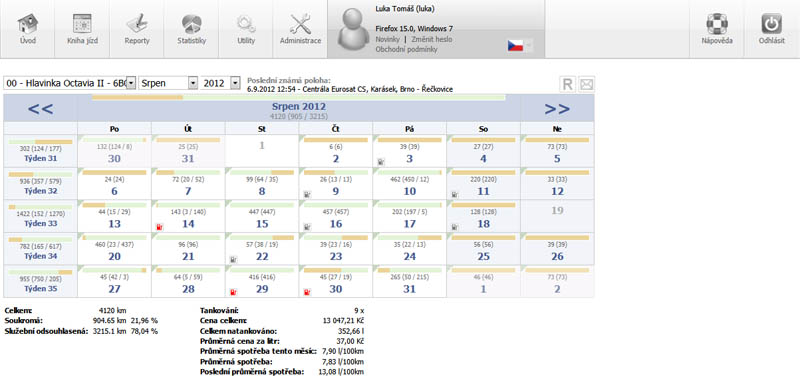The image size is (800, 379).
Task: Click fuel pump icon on day 11
Action: pyautogui.click(x=454, y=194)
